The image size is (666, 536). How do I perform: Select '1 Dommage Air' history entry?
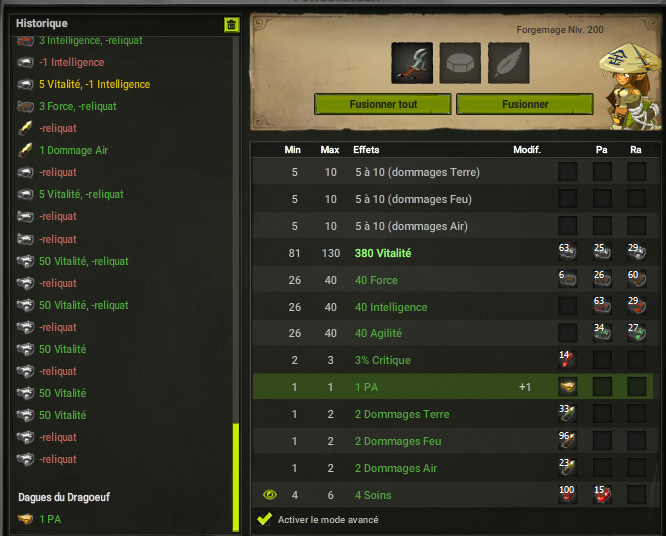tap(73, 150)
